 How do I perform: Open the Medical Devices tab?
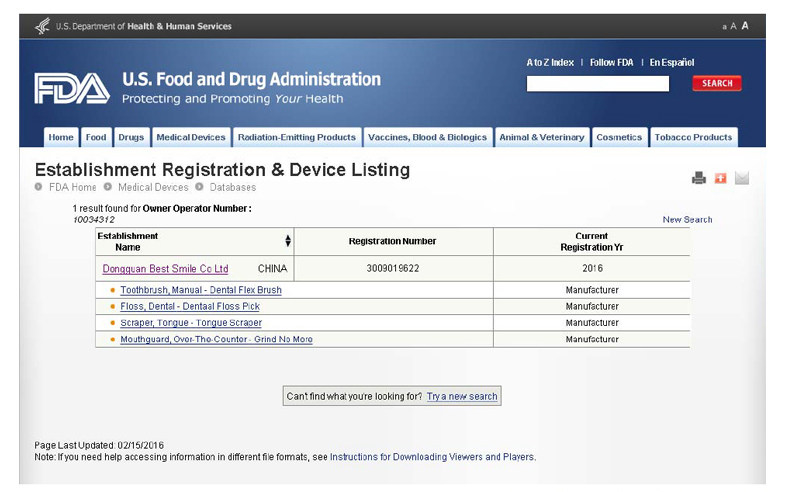pyautogui.click(x=191, y=137)
